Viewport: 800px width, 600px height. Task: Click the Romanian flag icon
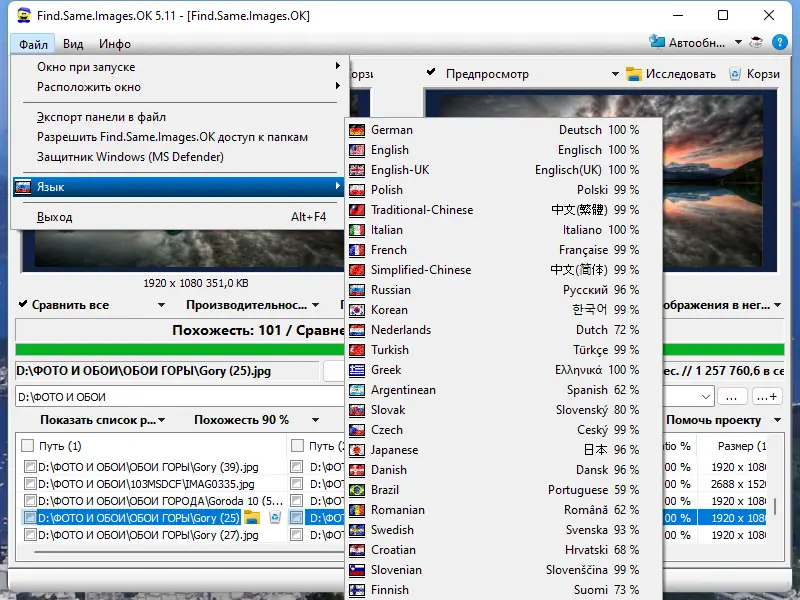(x=357, y=510)
